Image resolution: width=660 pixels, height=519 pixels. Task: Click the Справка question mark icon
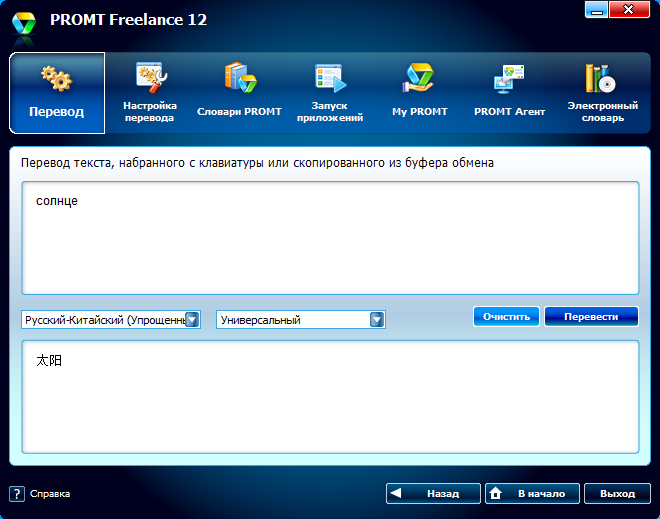click(17, 493)
